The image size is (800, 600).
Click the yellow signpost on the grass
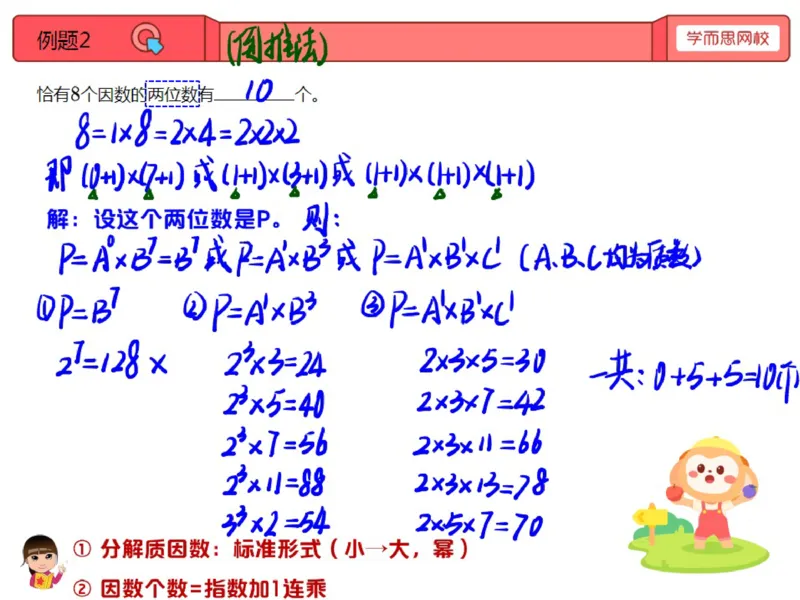(651, 522)
